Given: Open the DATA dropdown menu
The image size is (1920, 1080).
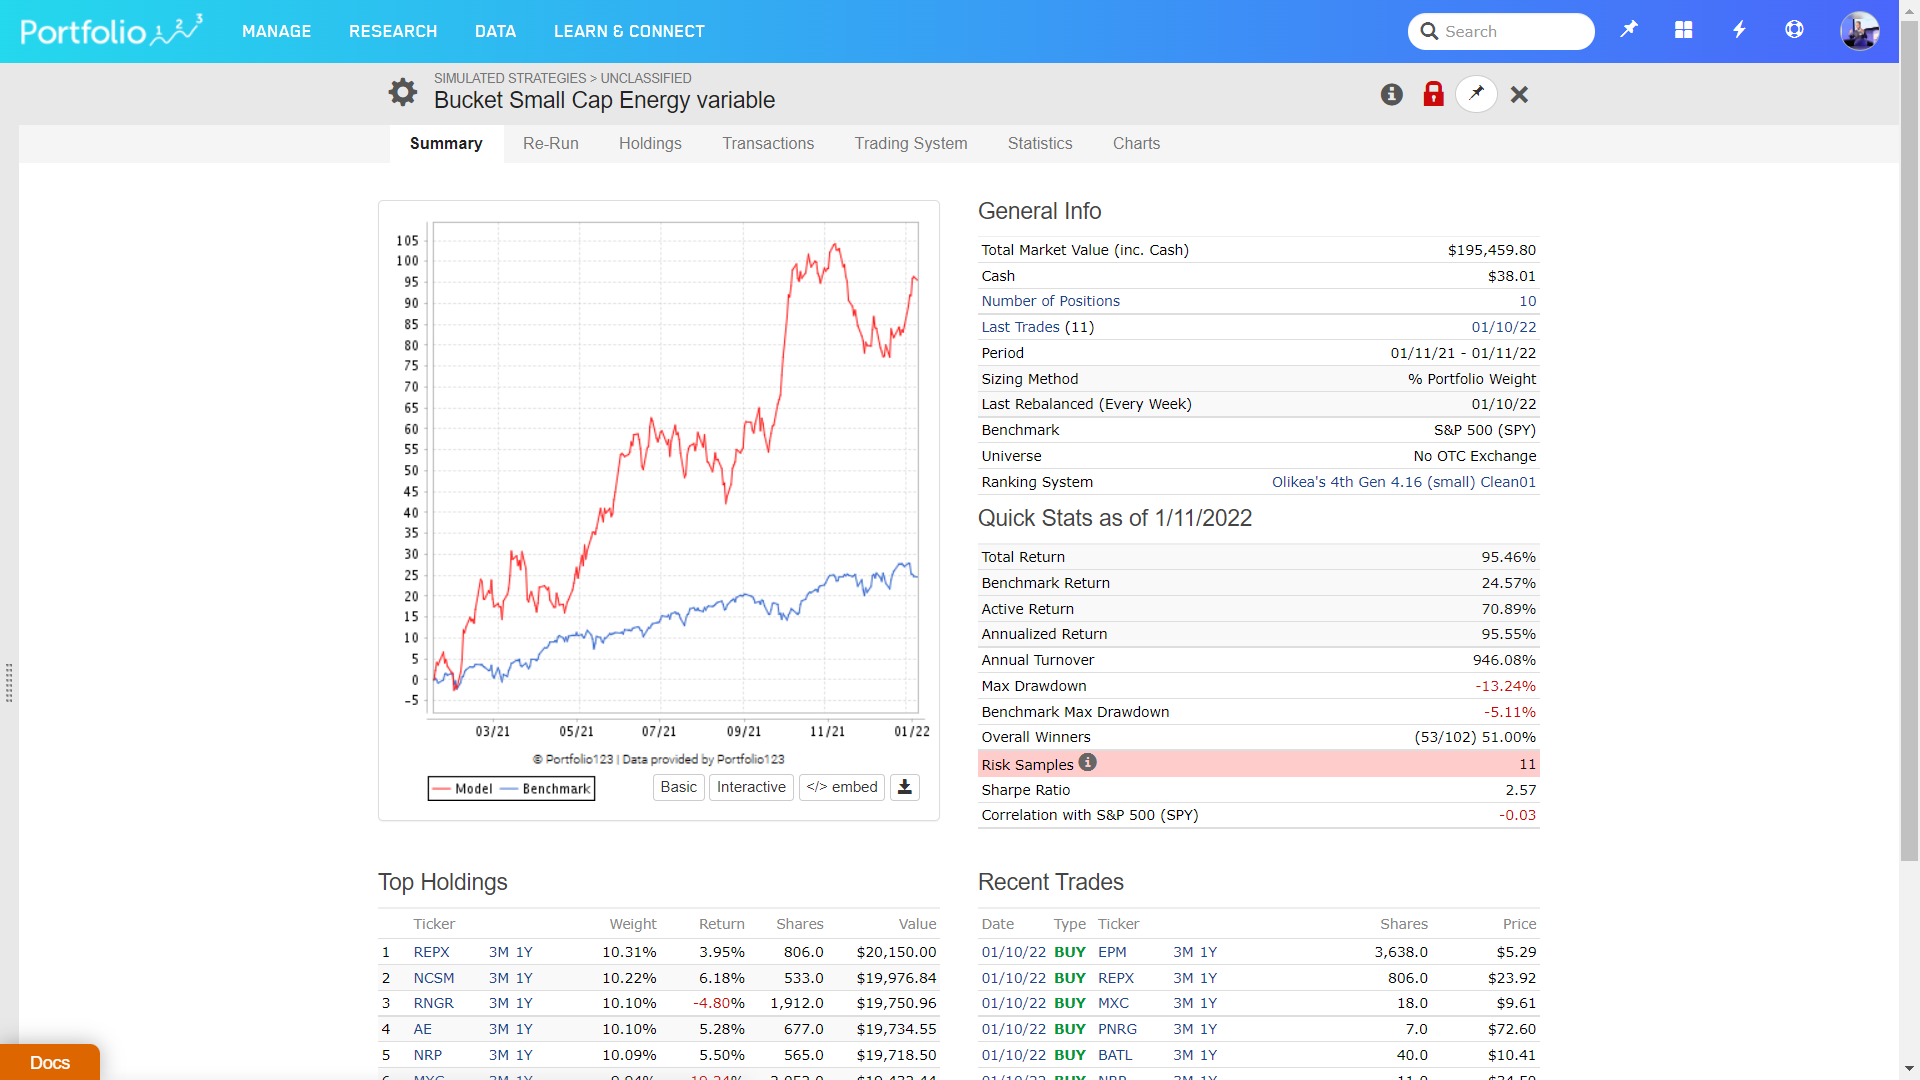Looking at the screenshot, I should coord(495,31).
